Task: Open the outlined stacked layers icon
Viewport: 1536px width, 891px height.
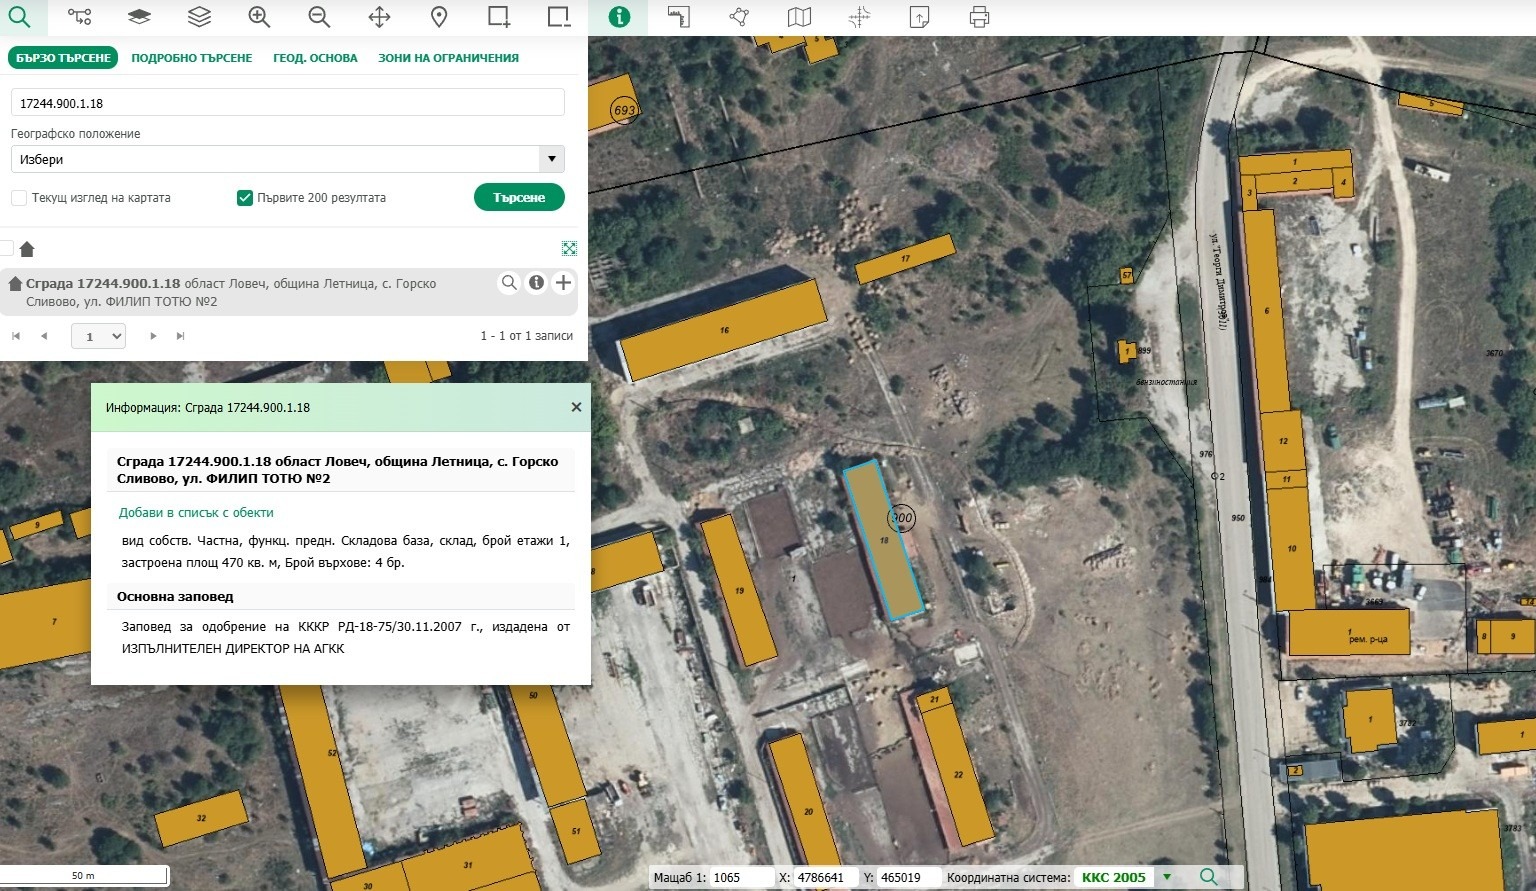Action: [199, 17]
